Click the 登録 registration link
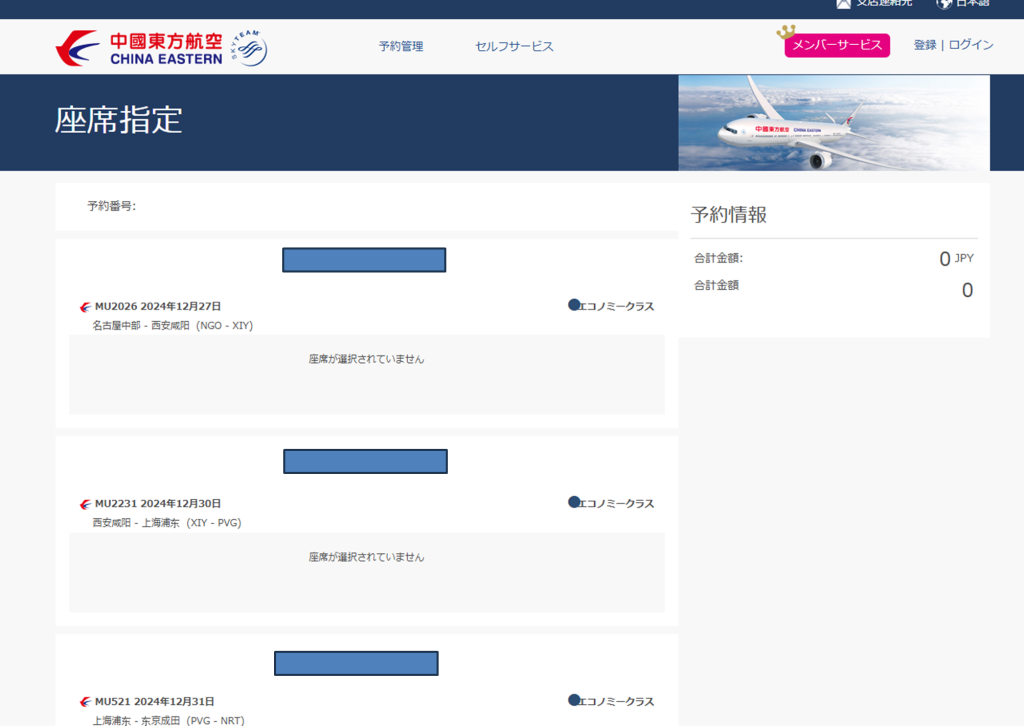 tap(925, 45)
